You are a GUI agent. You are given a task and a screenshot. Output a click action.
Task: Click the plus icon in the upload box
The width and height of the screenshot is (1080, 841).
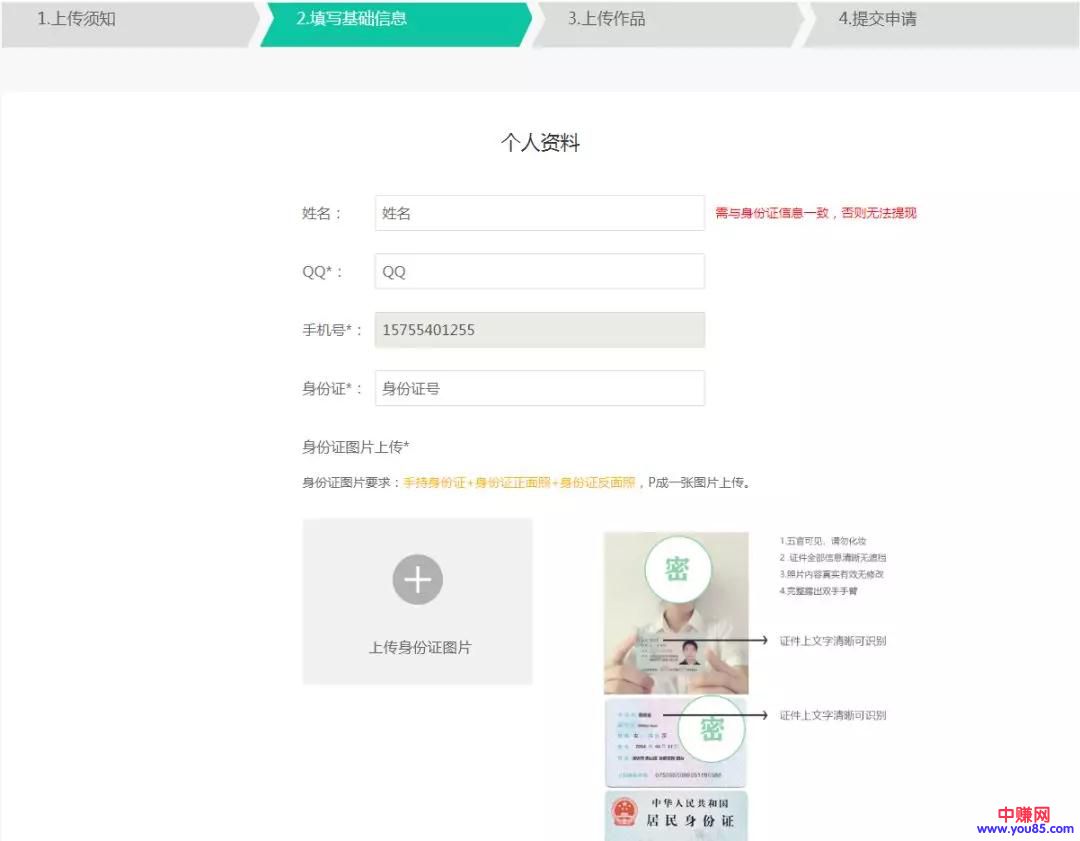[417, 580]
